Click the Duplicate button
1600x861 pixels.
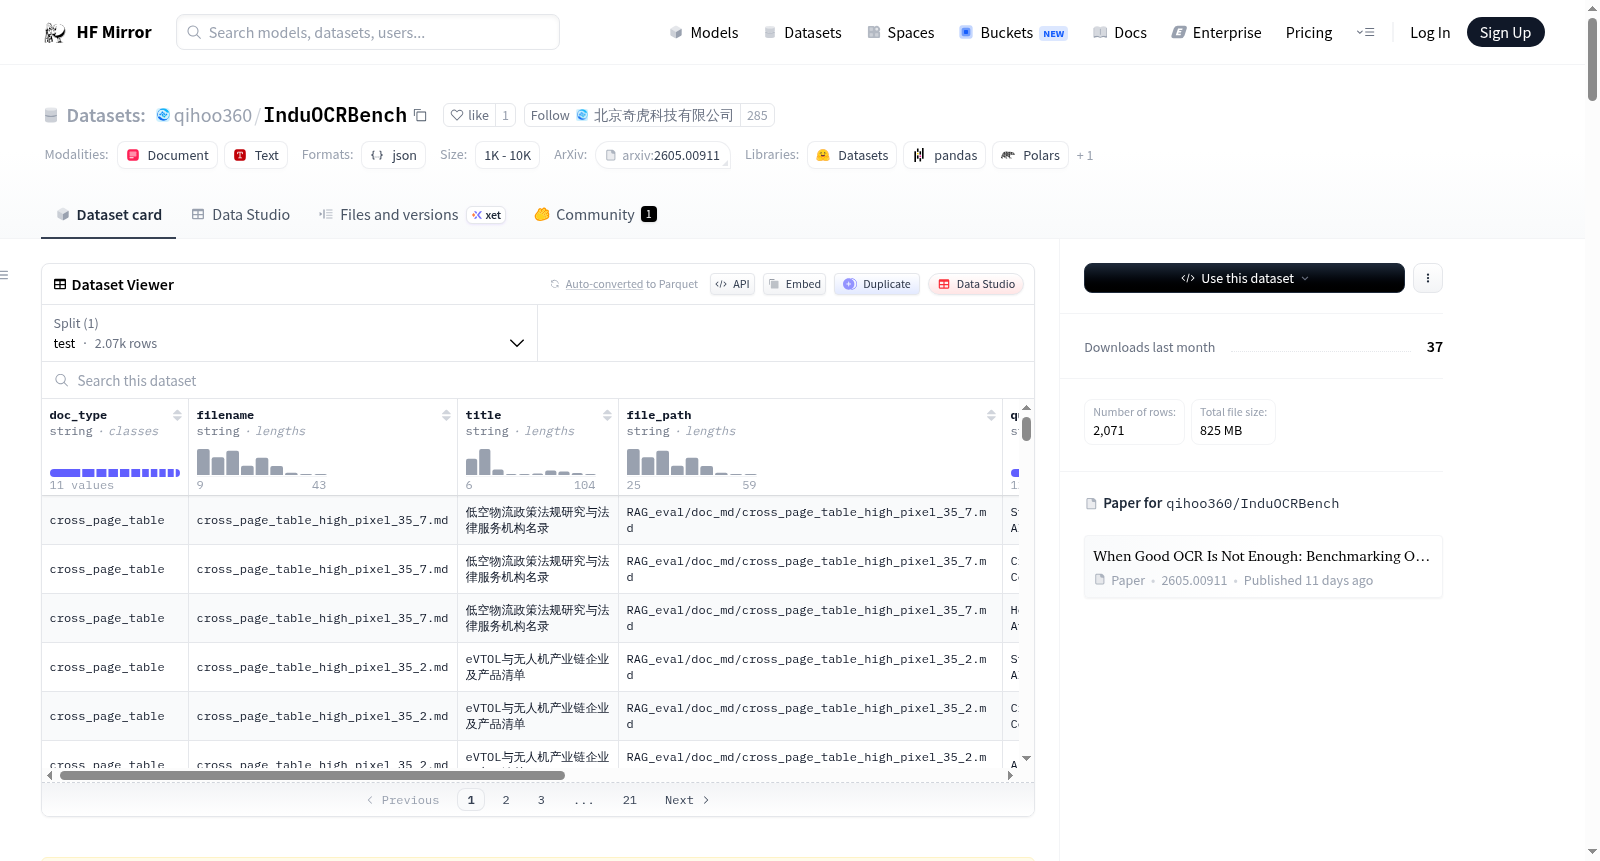click(x=877, y=285)
